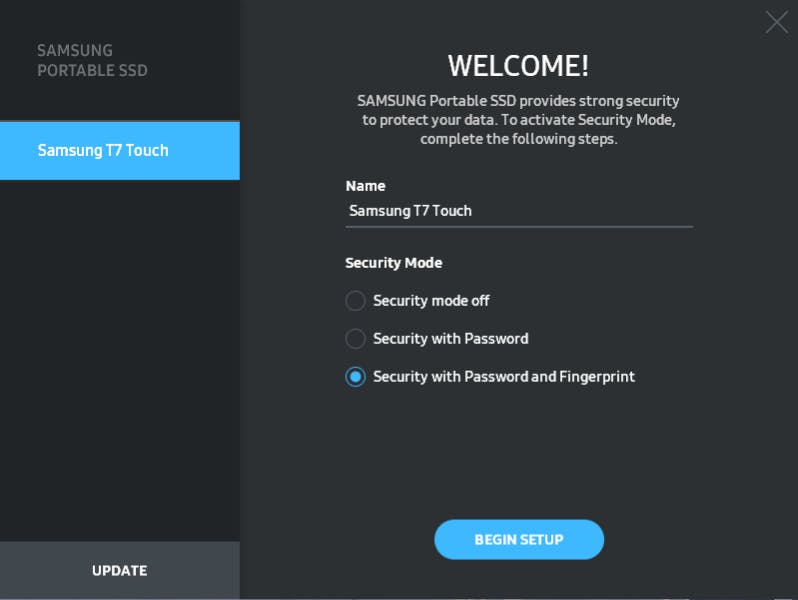Click the security description paragraph text
This screenshot has height=600, width=798.
pyautogui.click(x=518, y=121)
